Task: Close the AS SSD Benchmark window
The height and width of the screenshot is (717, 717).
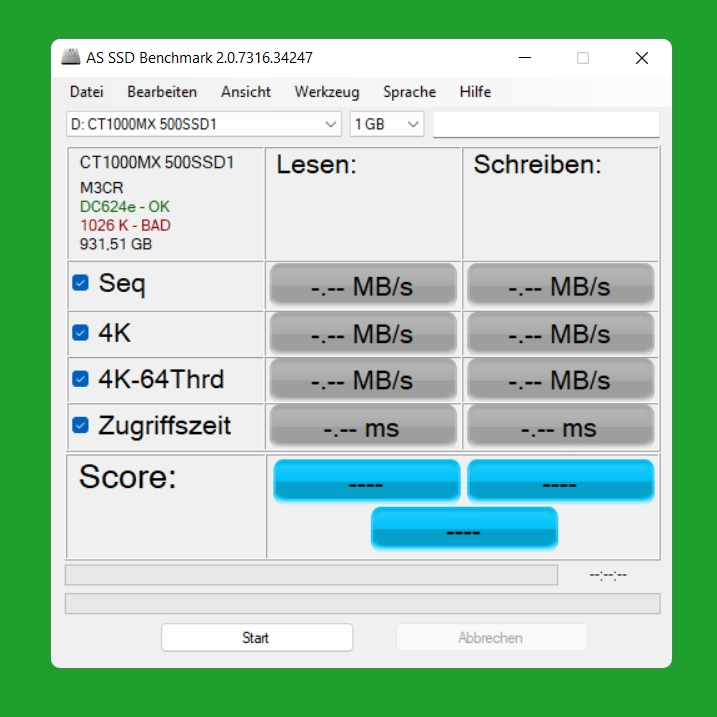Action: 642,58
